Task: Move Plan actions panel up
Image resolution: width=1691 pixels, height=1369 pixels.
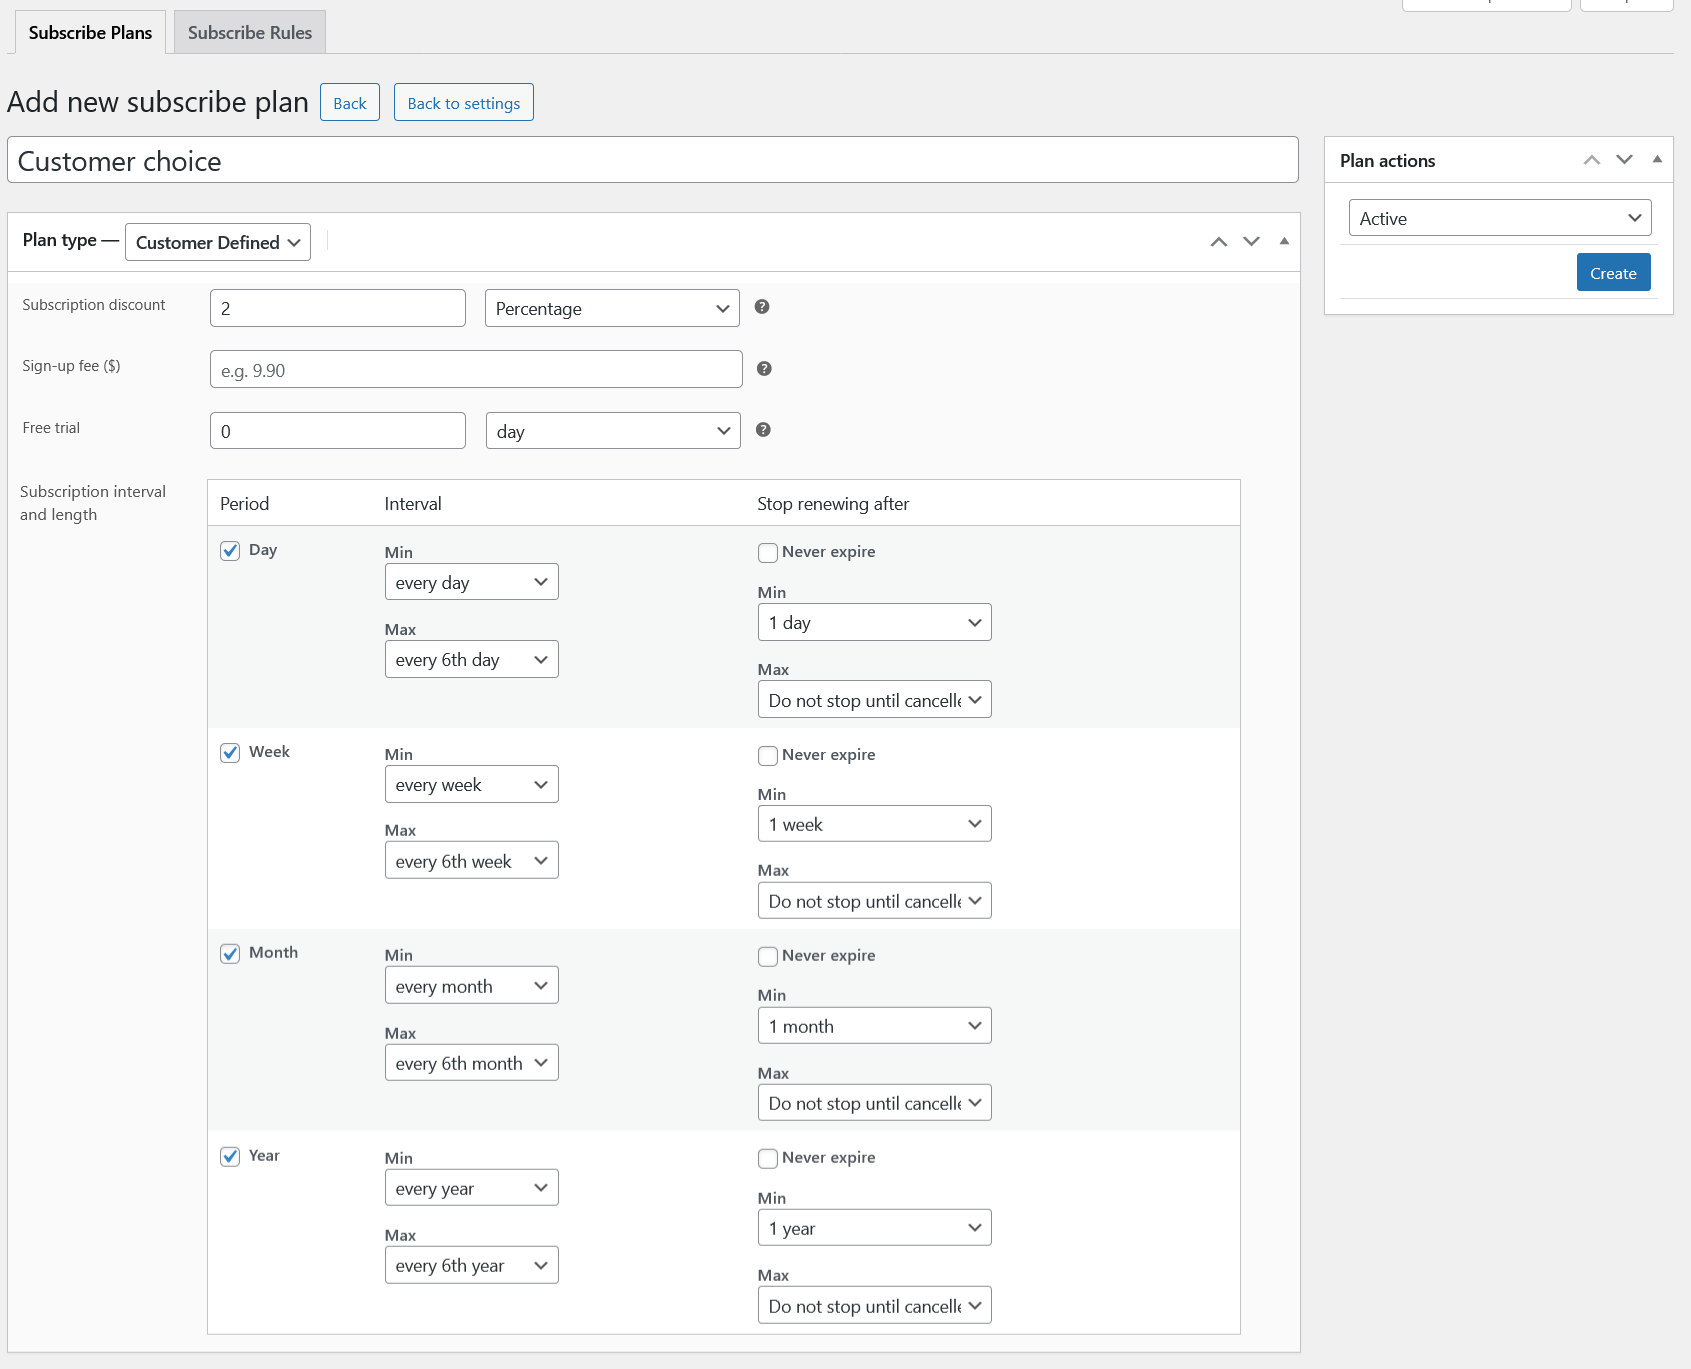Action: pyautogui.click(x=1592, y=160)
